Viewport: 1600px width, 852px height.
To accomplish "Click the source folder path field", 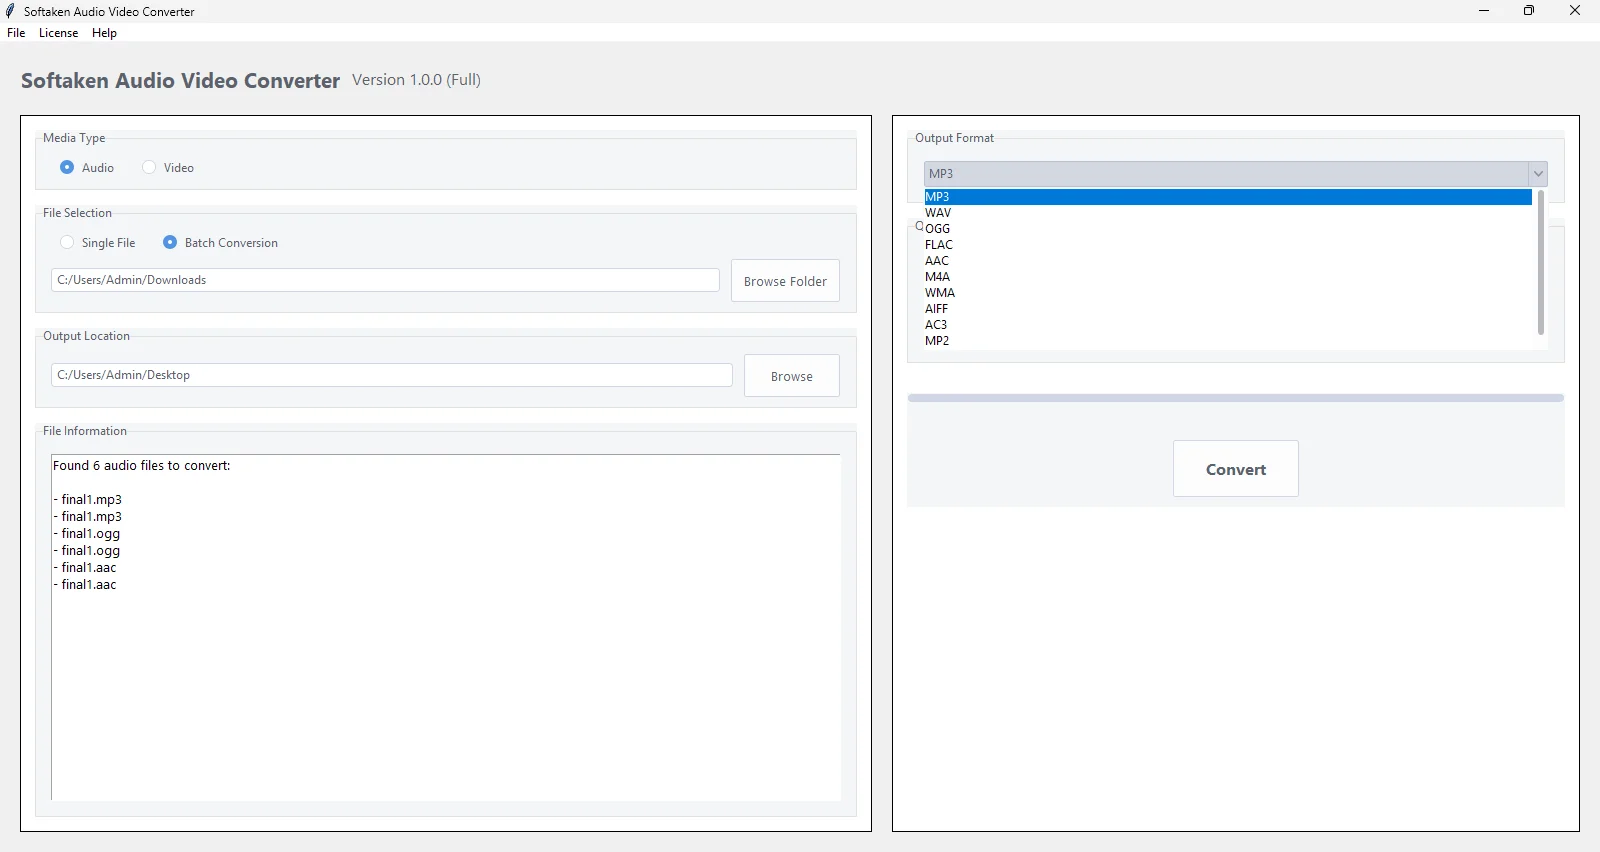I will [385, 280].
